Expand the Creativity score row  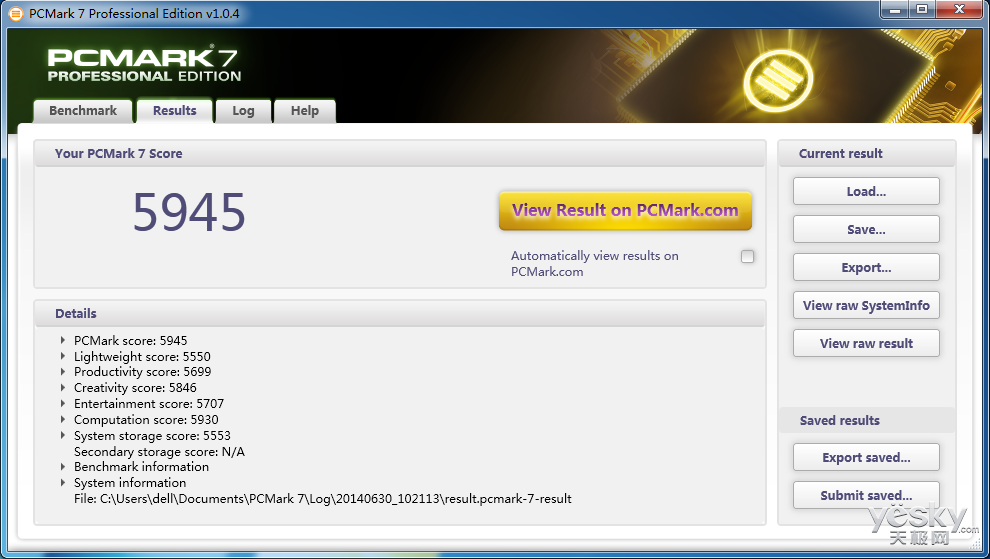tap(63, 388)
